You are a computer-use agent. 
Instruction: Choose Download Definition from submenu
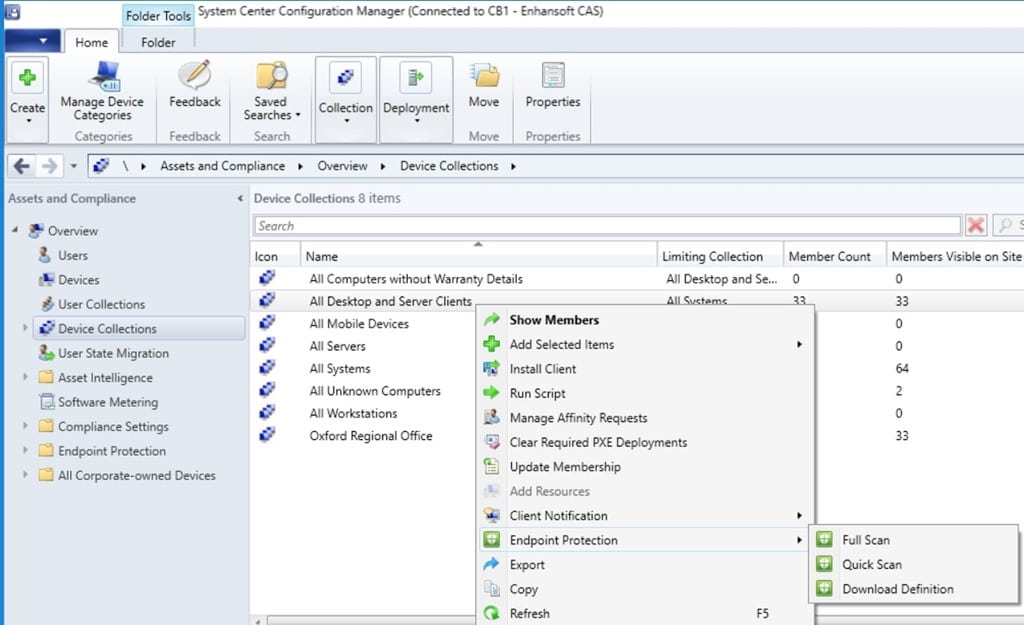pos(914,589)
